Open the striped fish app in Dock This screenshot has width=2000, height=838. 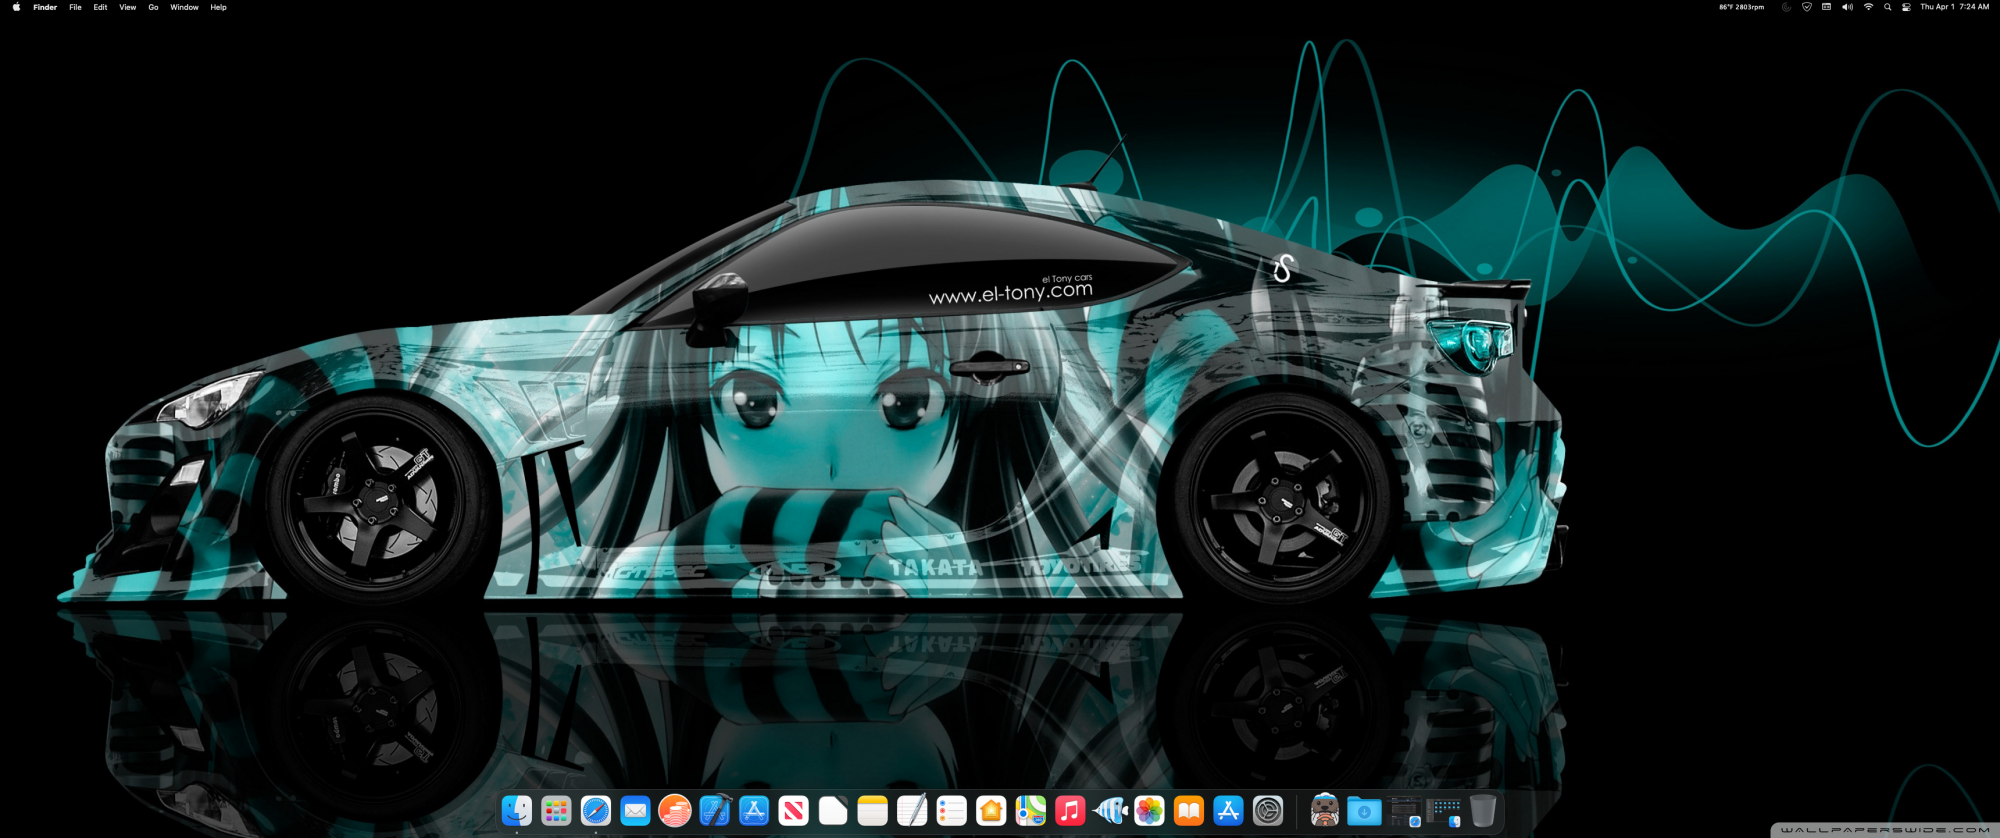pyautogui.click(x=1110, y=811)
